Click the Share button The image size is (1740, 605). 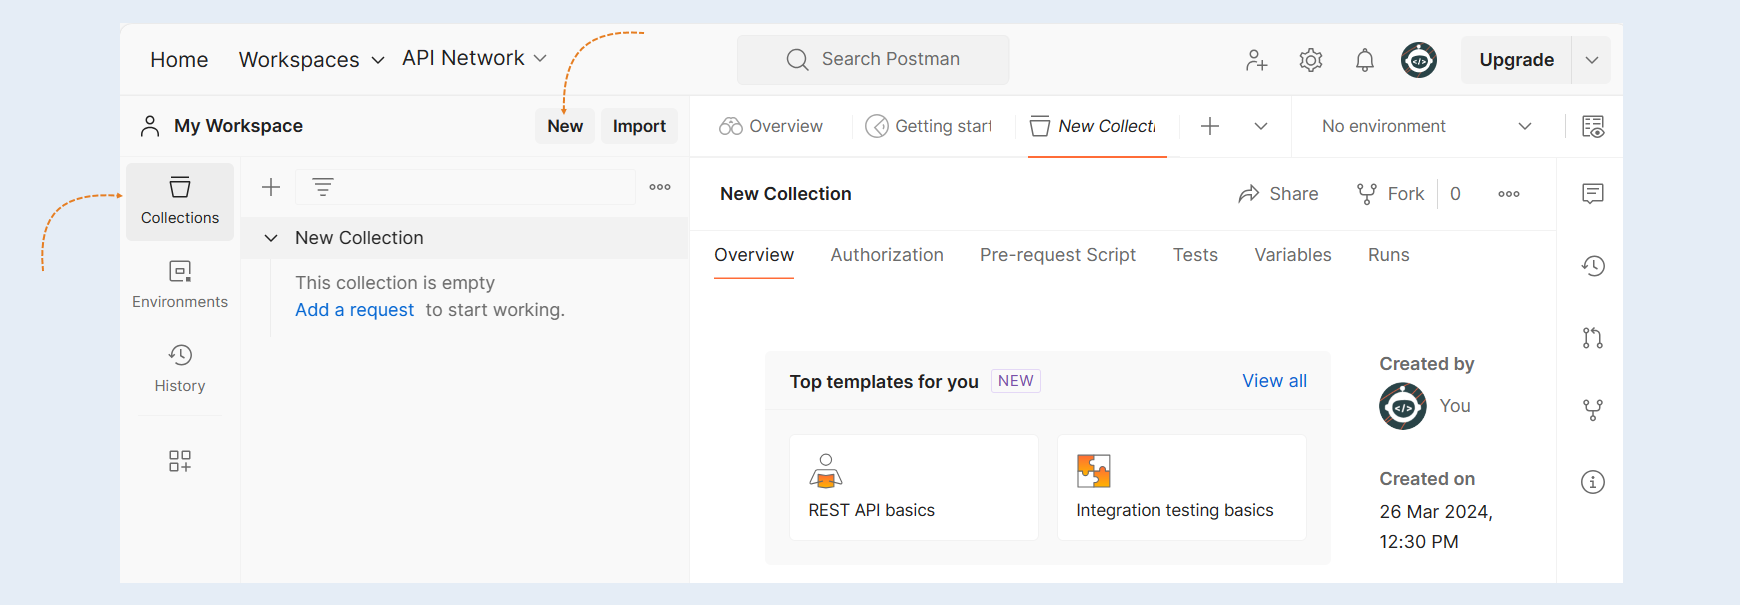coord(1278,194)
